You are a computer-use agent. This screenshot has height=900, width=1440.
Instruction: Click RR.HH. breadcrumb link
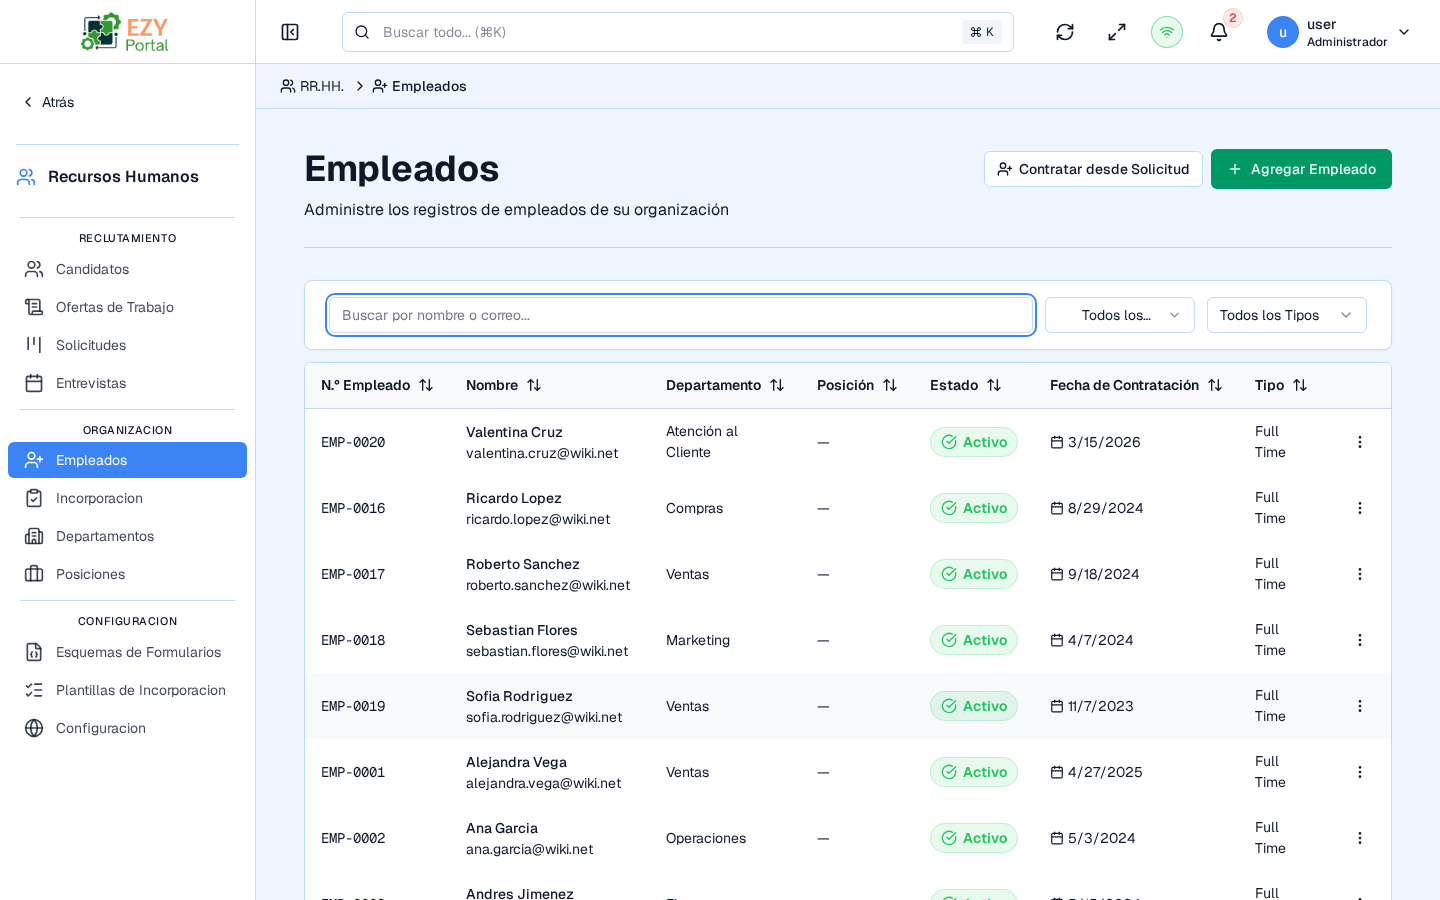[x=312, y=86]
